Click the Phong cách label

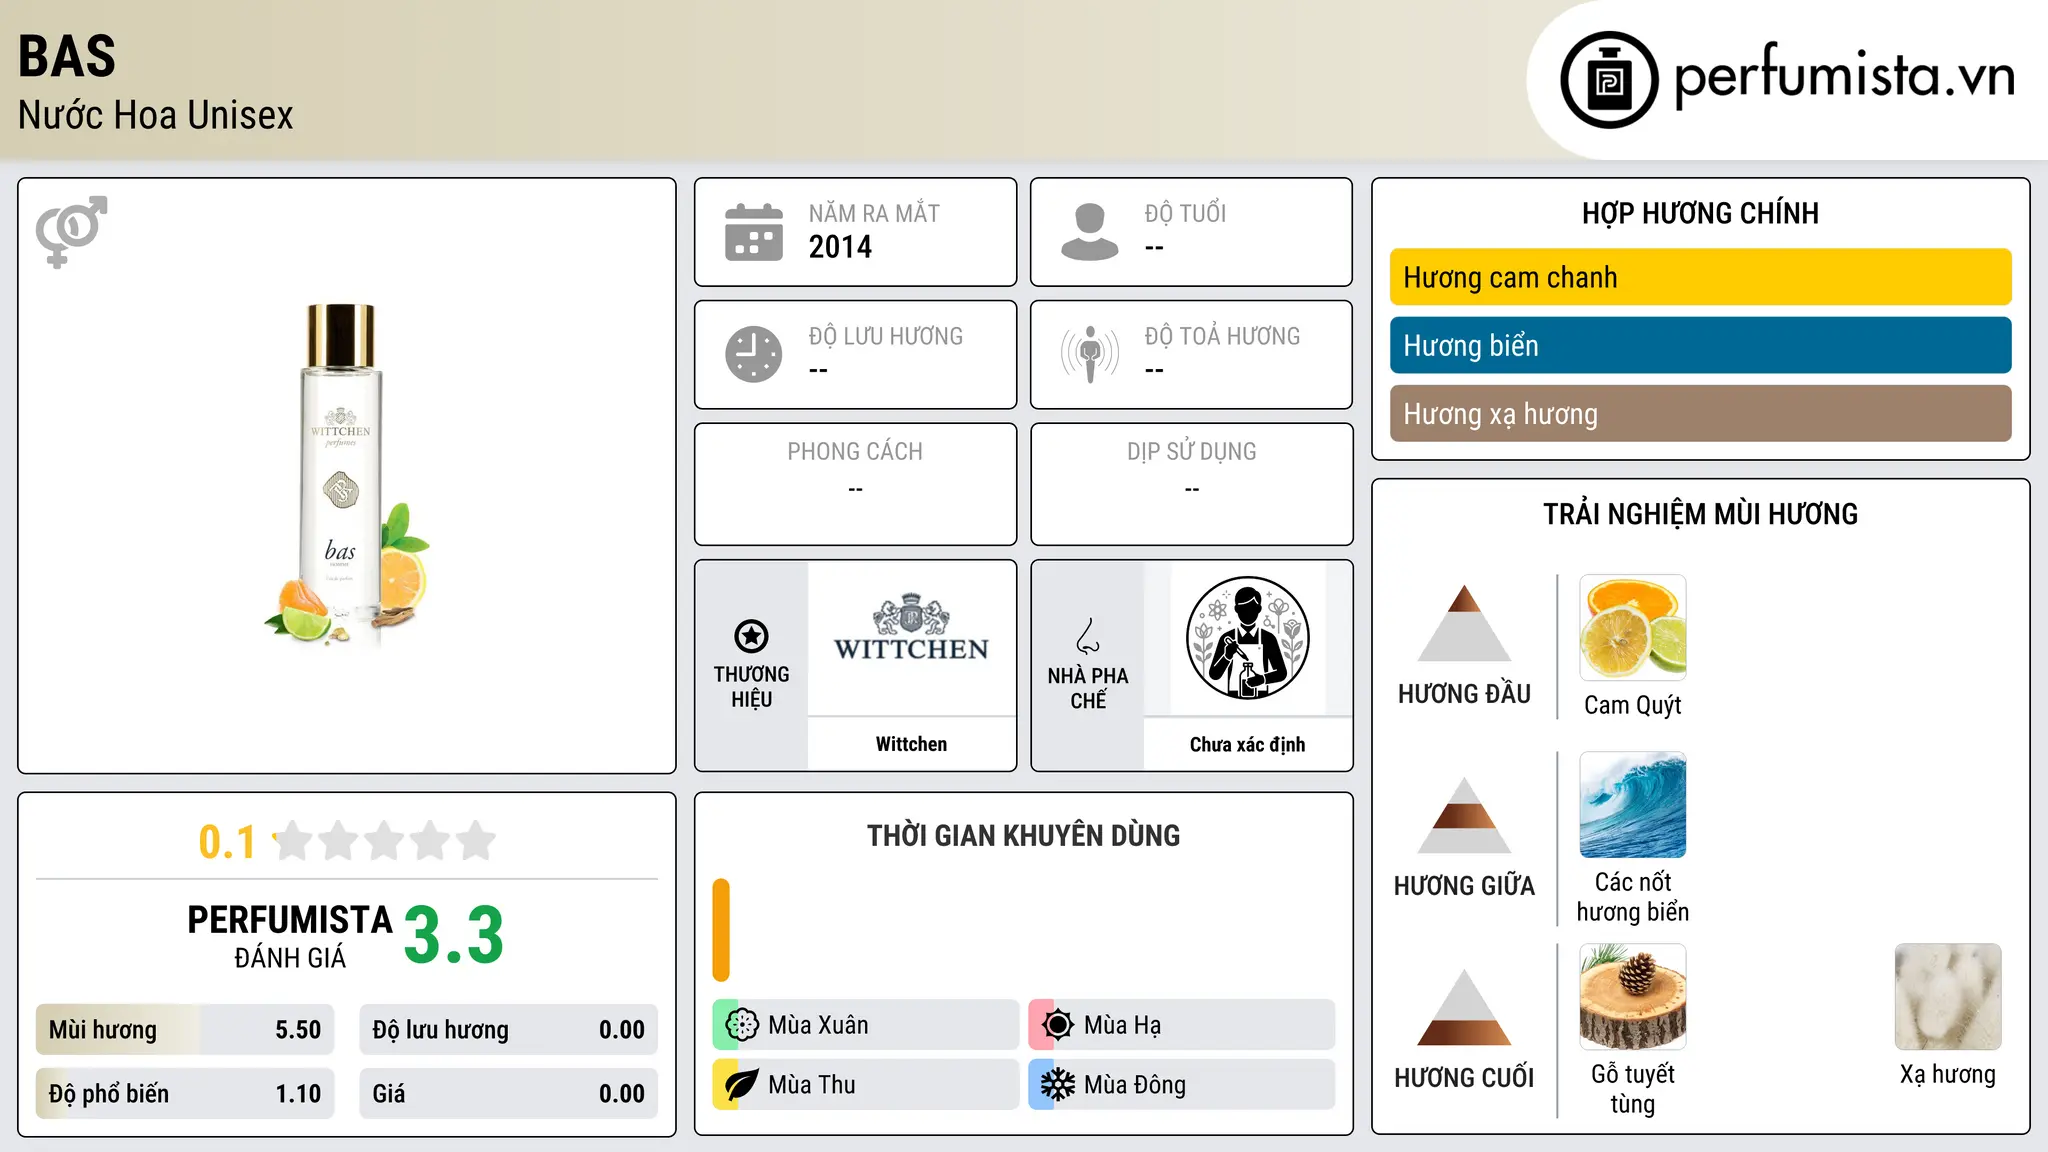tap(855, 452)
